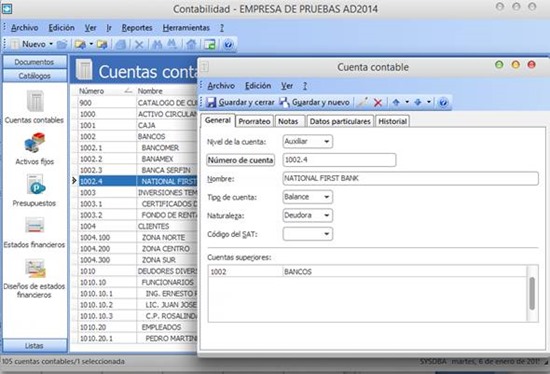Switch to the Historial tab
Viewport: 550px width, 374px height.
pos(393,121)
